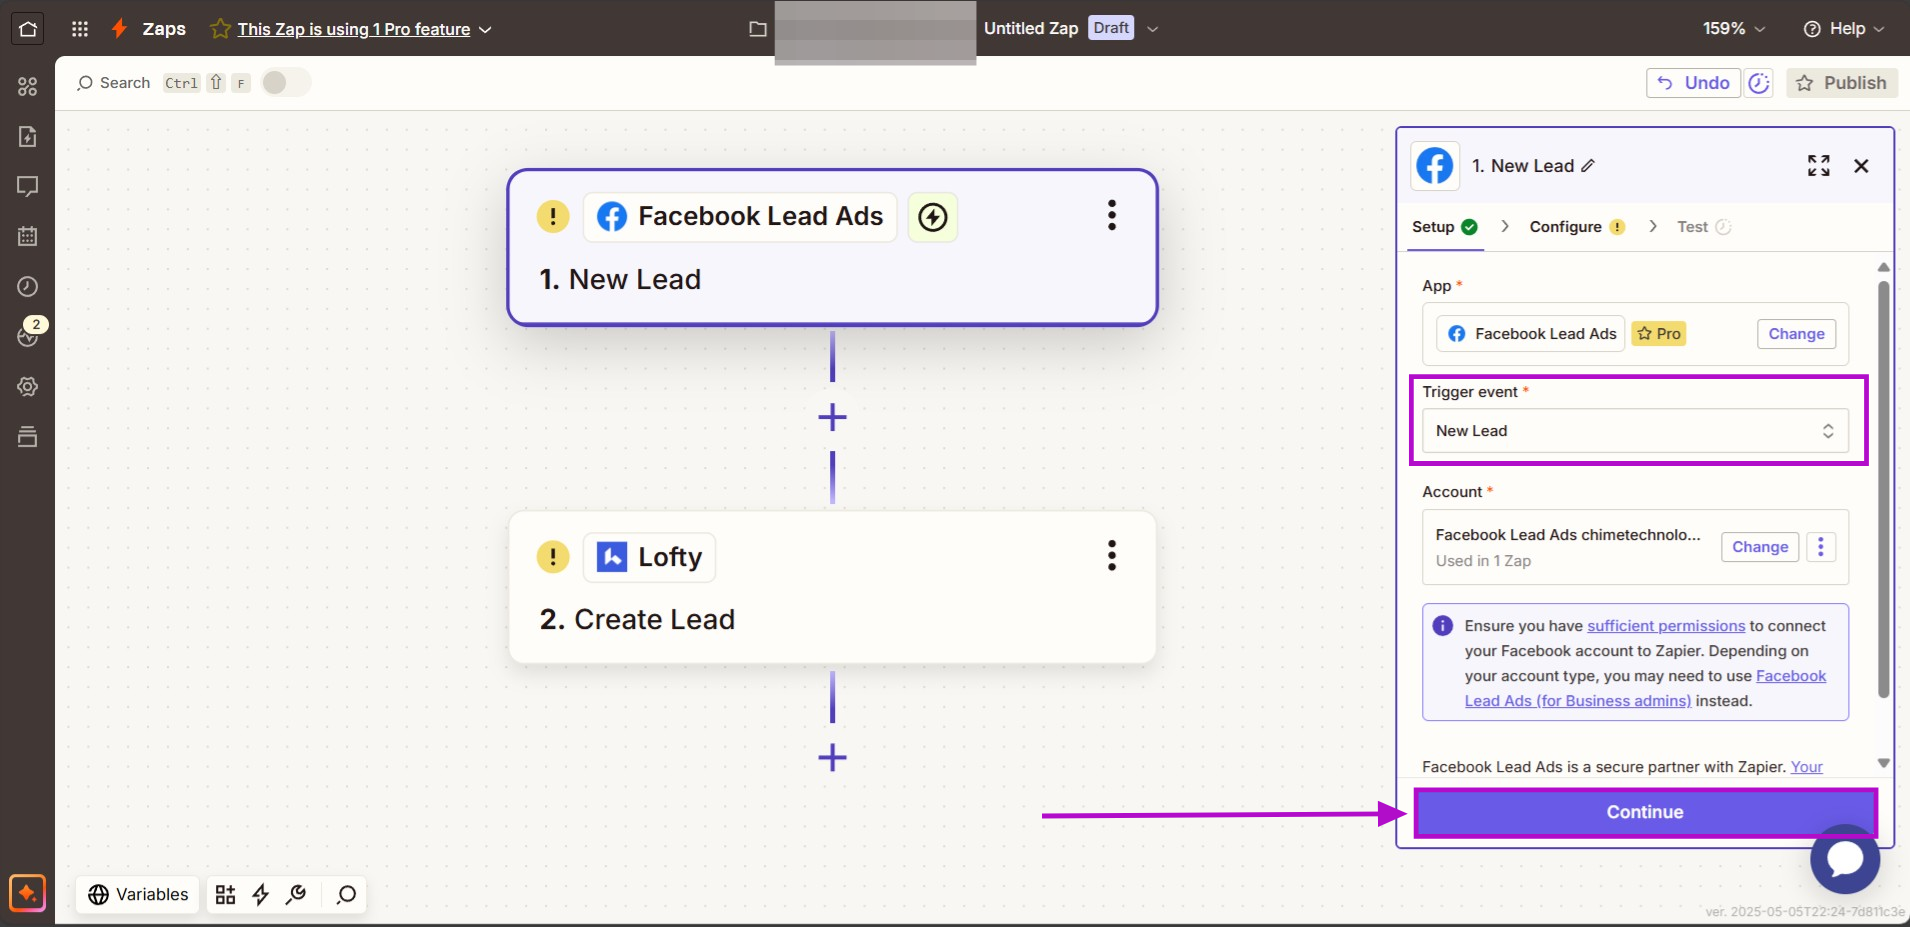The width and height of the screenshot is (1910, 927).
Task: Open Facebook Lead Ads step three-dot menu
Action: click(x=1111, y=216)
